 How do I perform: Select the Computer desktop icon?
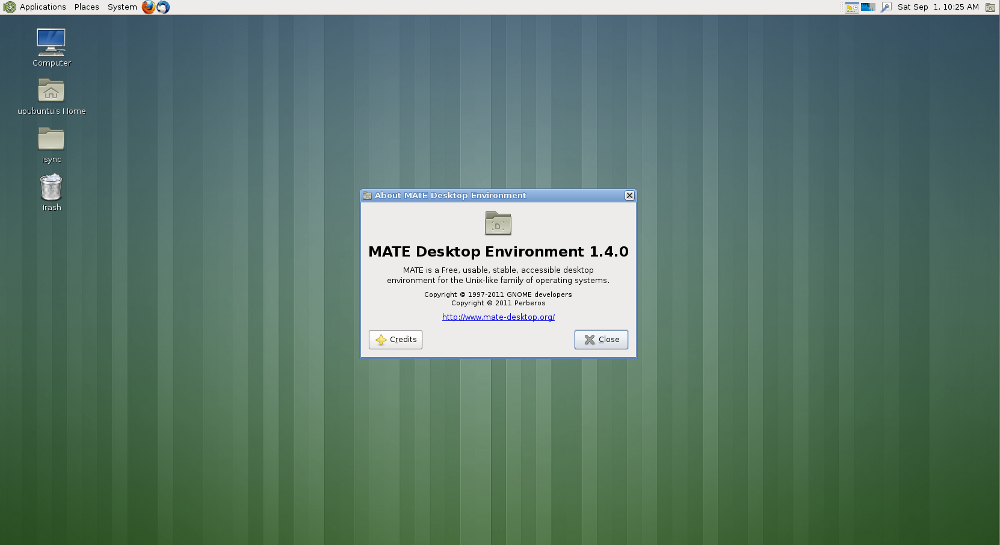point(51,47)
